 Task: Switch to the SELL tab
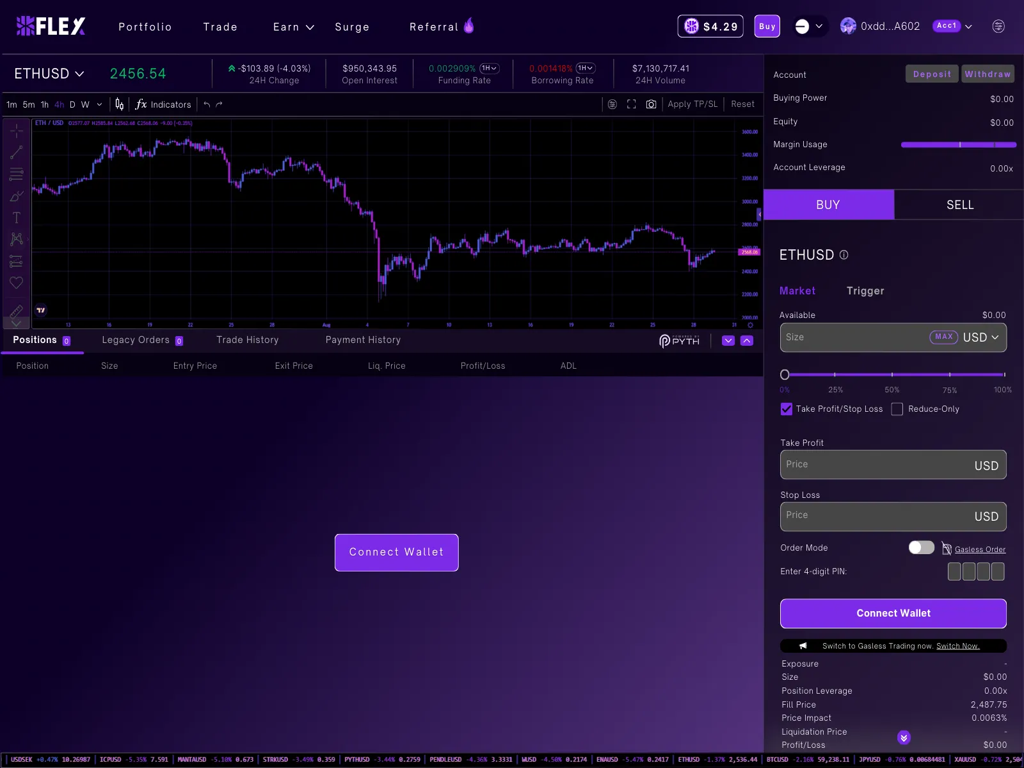[959, 205]
